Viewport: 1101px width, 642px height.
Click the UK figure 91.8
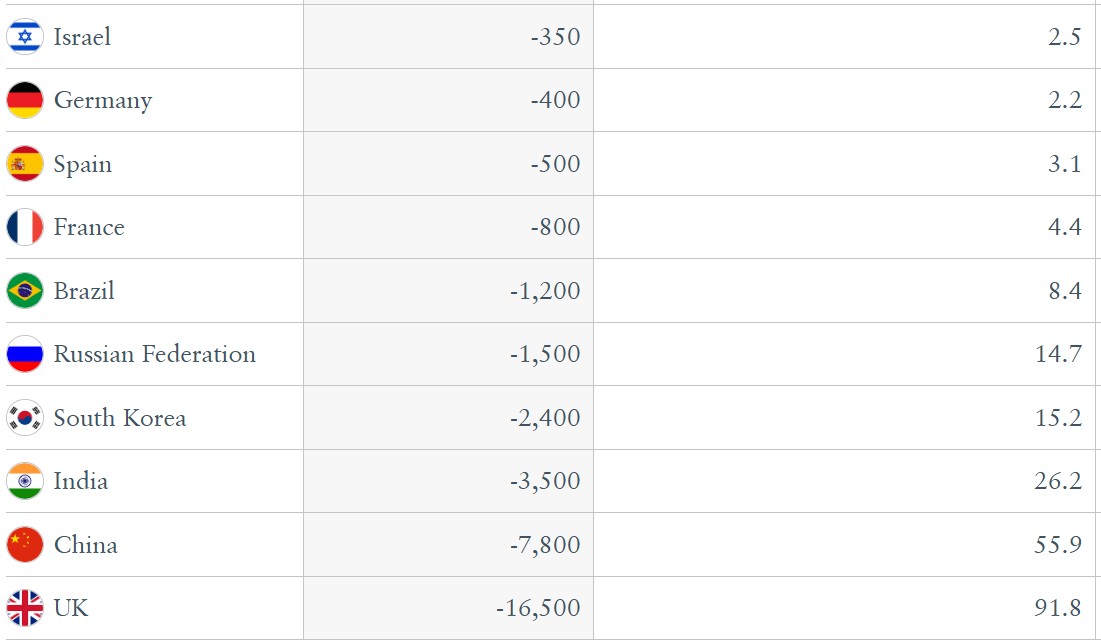tap(1057, 608)
